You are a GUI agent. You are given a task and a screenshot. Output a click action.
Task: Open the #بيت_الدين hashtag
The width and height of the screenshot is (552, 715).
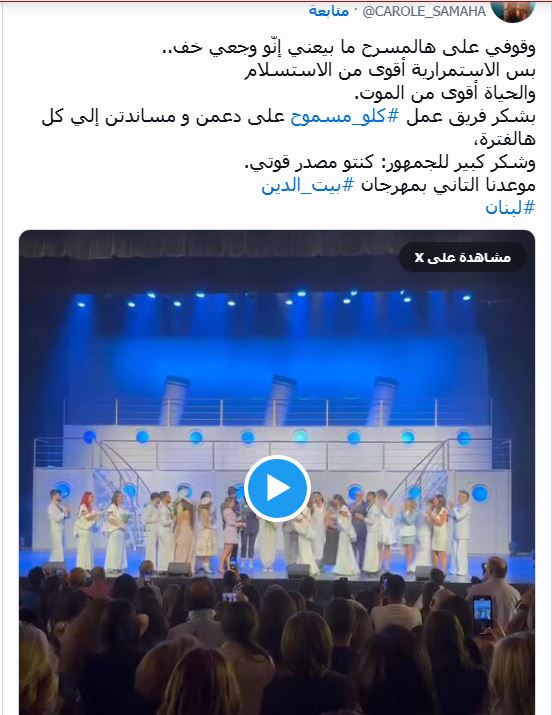point(308,185)
